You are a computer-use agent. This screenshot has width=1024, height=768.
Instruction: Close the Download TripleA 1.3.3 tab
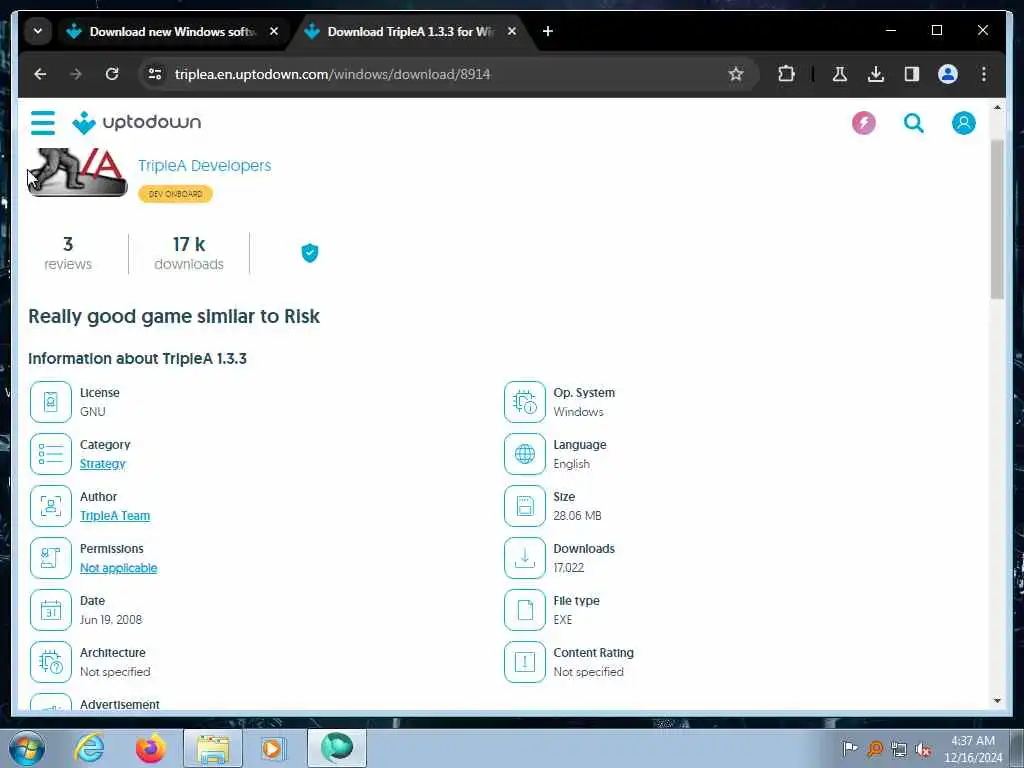(x=512, y=31)
